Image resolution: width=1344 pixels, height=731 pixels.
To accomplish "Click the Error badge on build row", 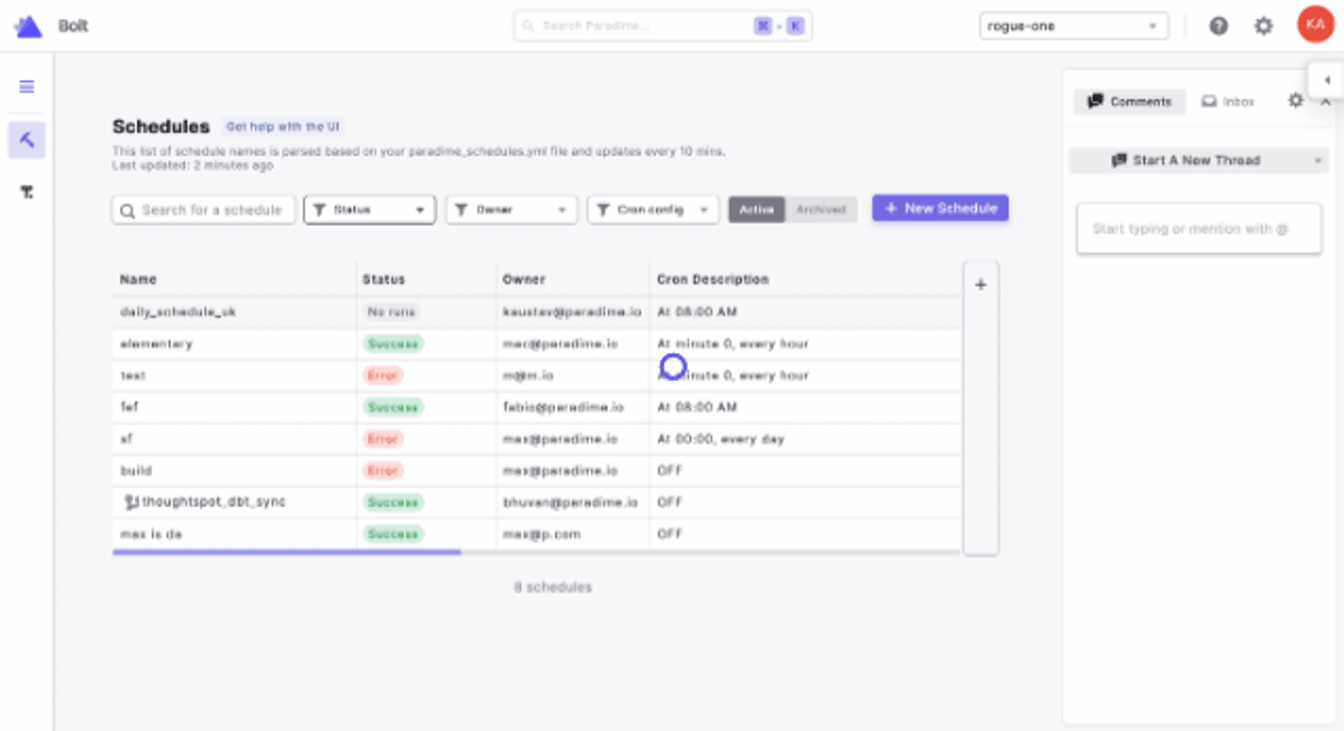I will [383, 471].
